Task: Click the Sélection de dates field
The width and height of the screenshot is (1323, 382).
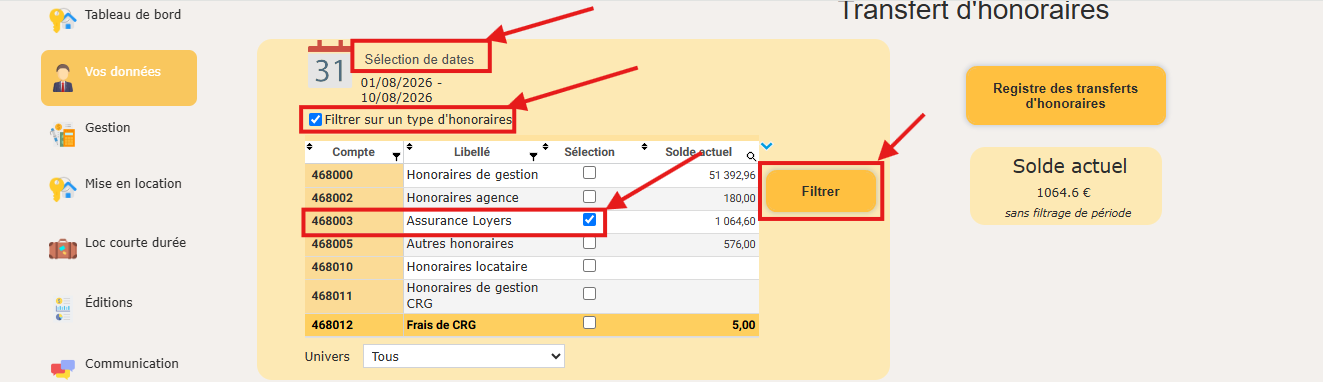Action: pyautogui.click(x=420, y=59)
